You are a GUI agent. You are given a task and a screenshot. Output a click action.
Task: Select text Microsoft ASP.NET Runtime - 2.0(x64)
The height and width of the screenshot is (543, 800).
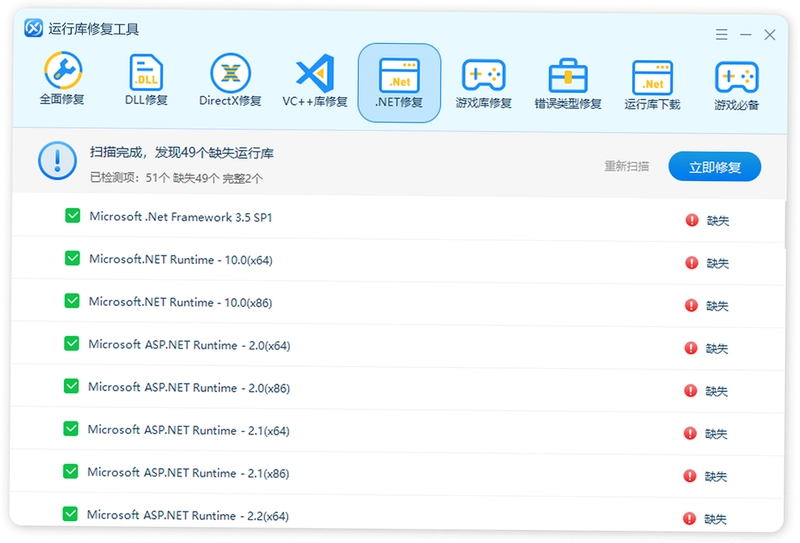[x=189, y=345]
